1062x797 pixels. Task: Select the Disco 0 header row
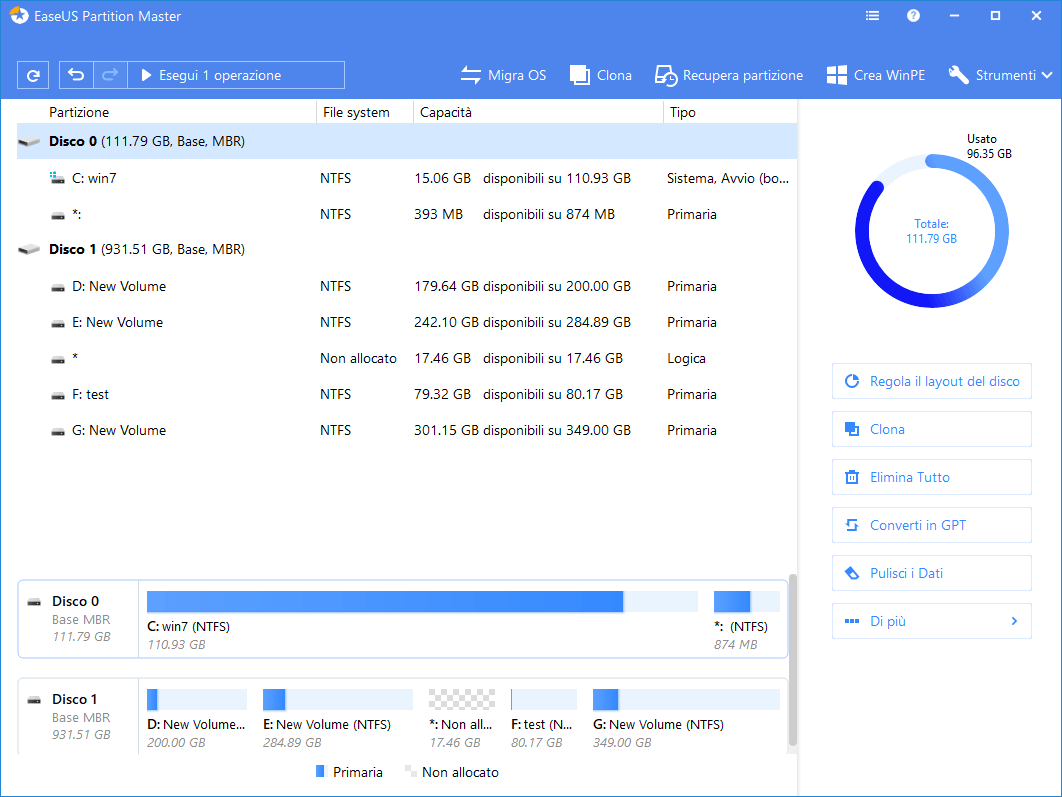[406, 141]
